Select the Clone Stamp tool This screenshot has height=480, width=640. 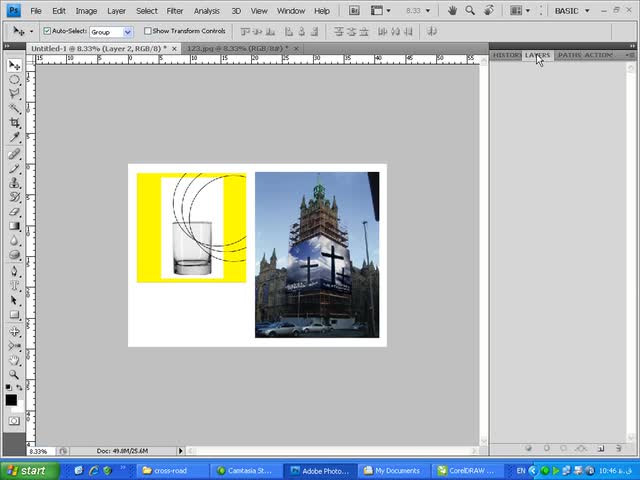tap(14, 182)
